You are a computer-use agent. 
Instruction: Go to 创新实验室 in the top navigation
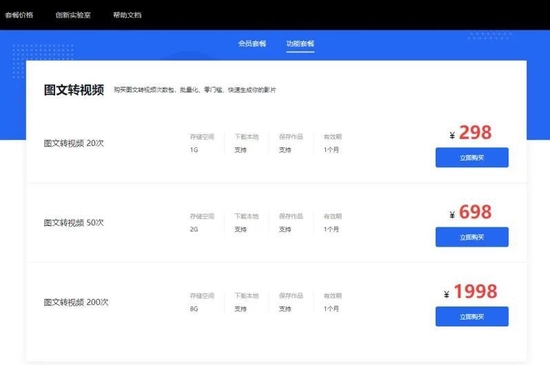point(73,15)
